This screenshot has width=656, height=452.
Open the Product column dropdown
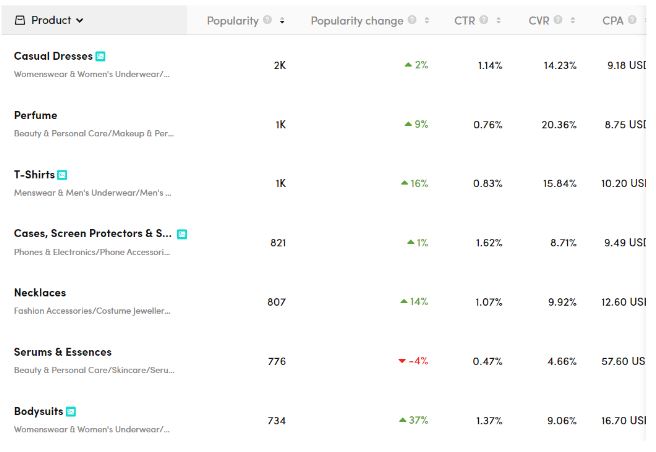(x=50, y=20)
